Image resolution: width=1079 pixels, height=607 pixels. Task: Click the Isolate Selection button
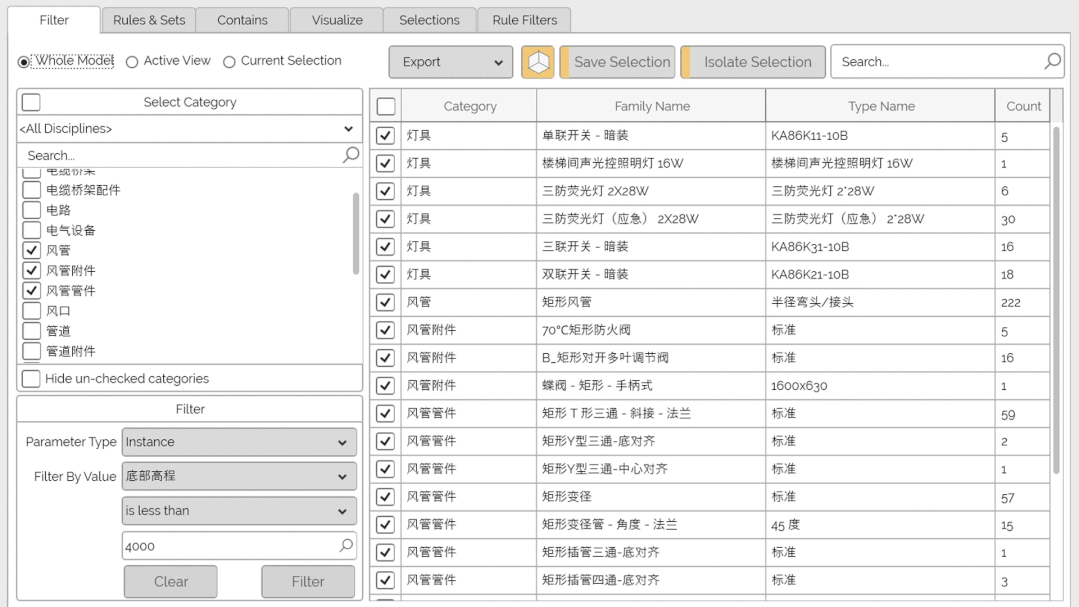point(754,62)
